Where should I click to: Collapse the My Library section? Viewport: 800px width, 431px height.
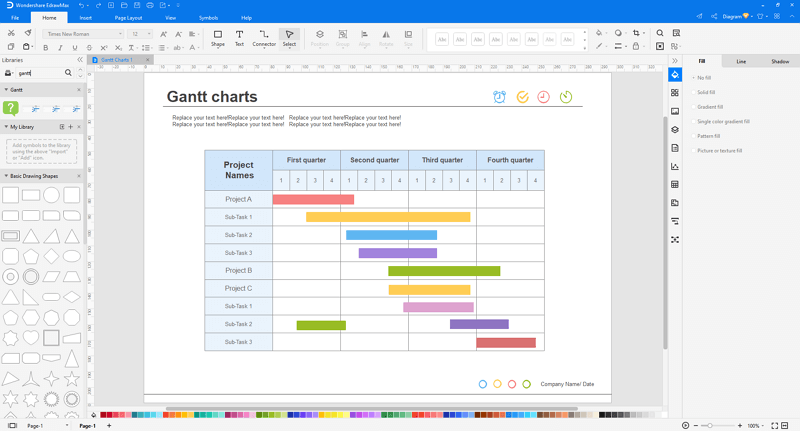pyautogui.click(x=6, y=126)
